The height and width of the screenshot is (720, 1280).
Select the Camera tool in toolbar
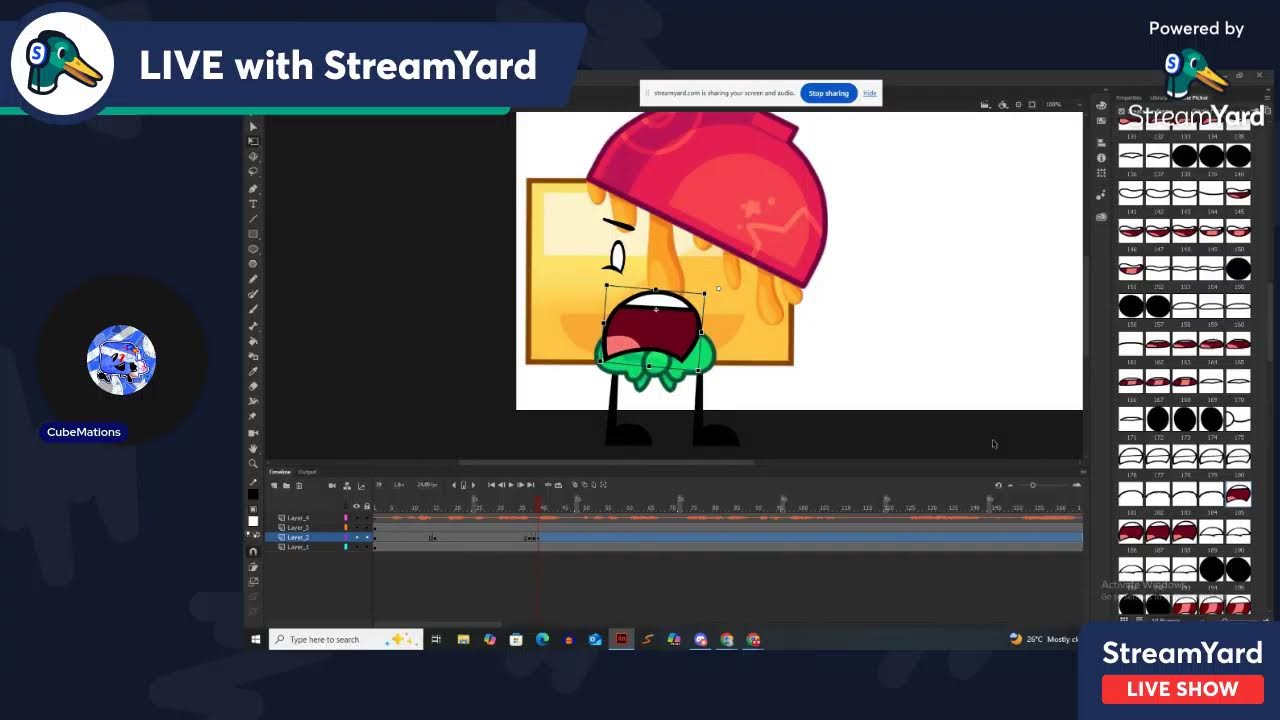click(253, 432)
